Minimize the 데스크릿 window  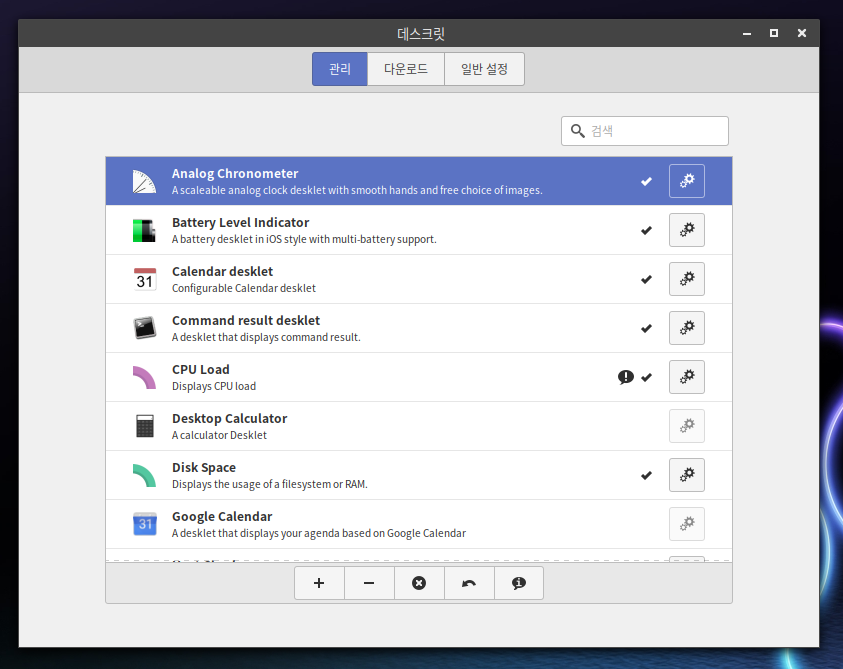click(x=747, y=33)
